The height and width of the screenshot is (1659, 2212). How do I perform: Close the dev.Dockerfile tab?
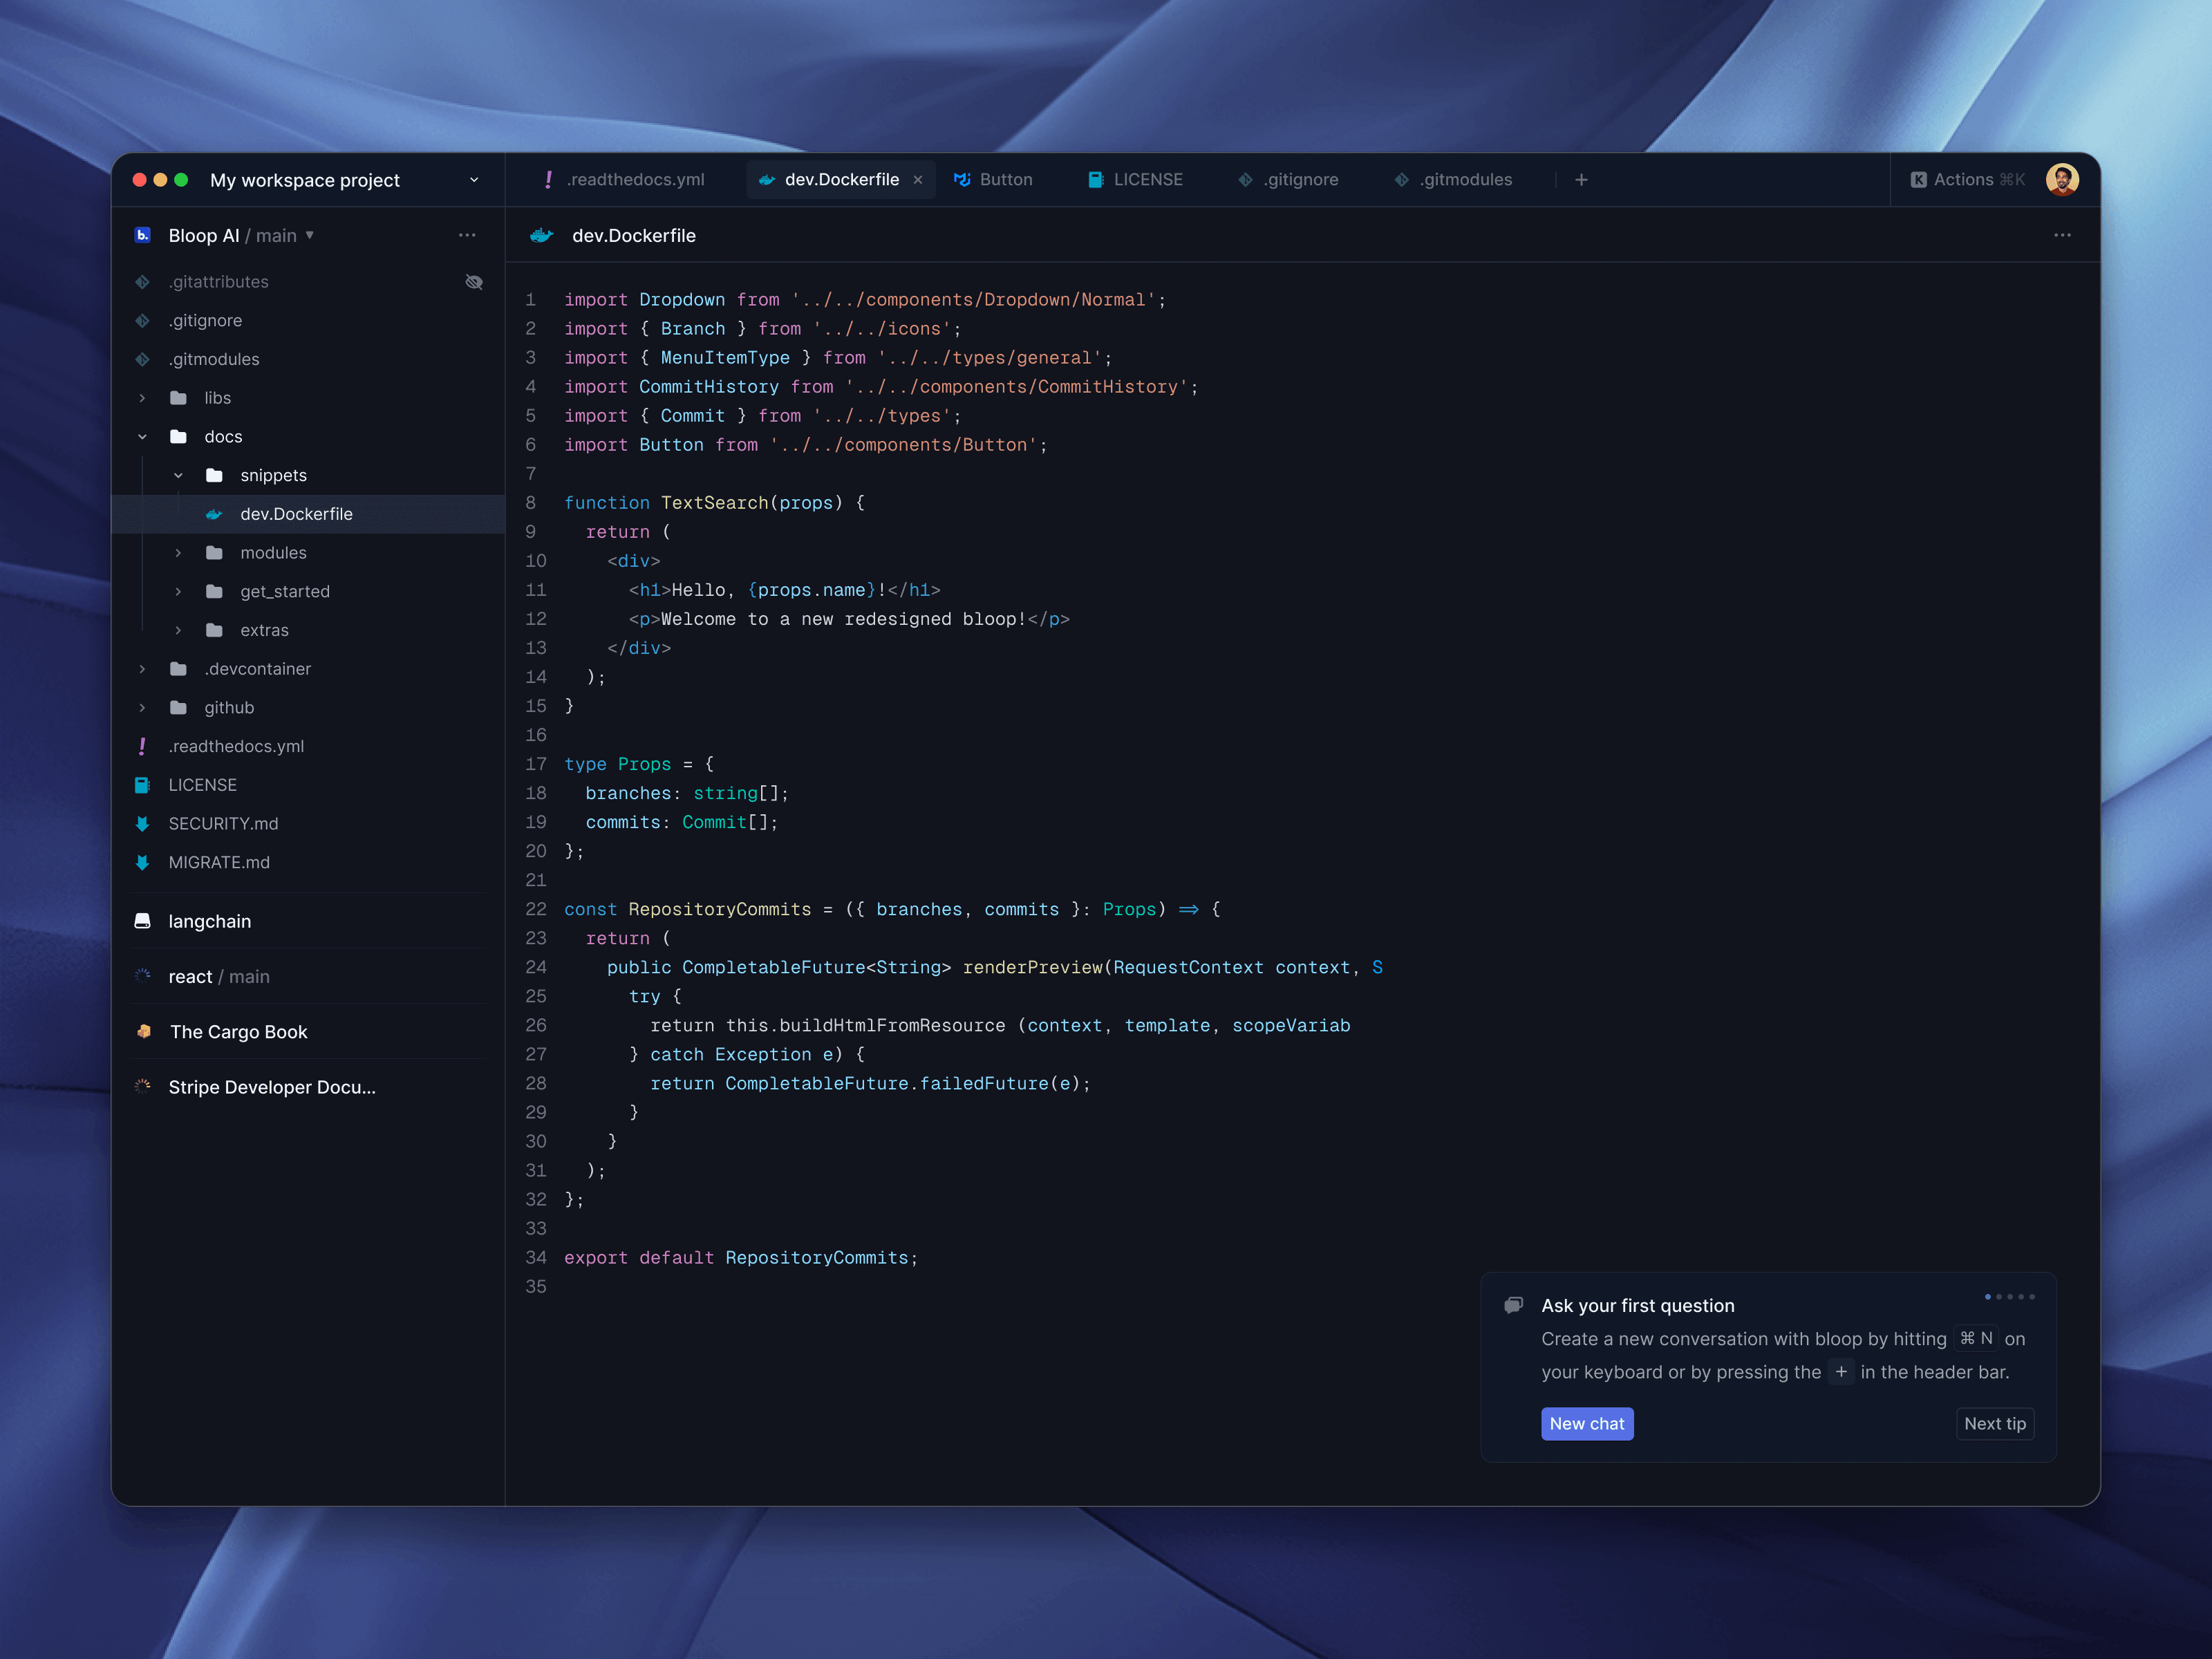(918, 180)
